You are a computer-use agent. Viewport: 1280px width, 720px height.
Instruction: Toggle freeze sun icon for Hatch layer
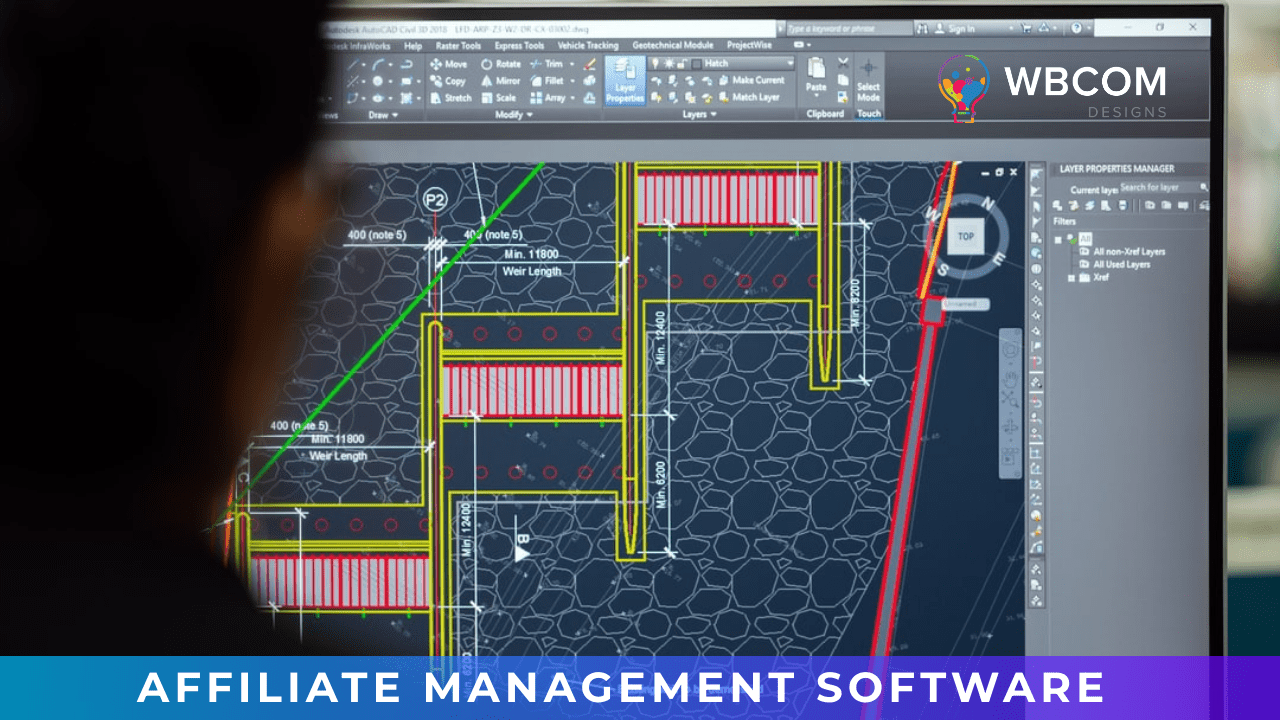coord(670,63)
